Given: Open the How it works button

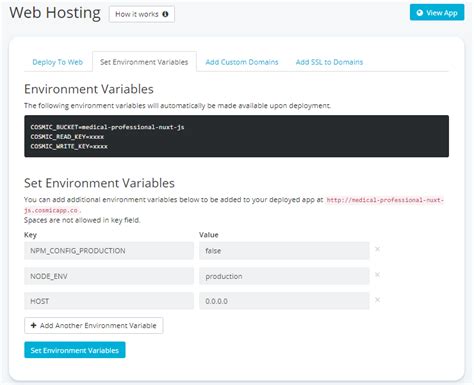Looking at the screenshot, I should click(142, 14).
